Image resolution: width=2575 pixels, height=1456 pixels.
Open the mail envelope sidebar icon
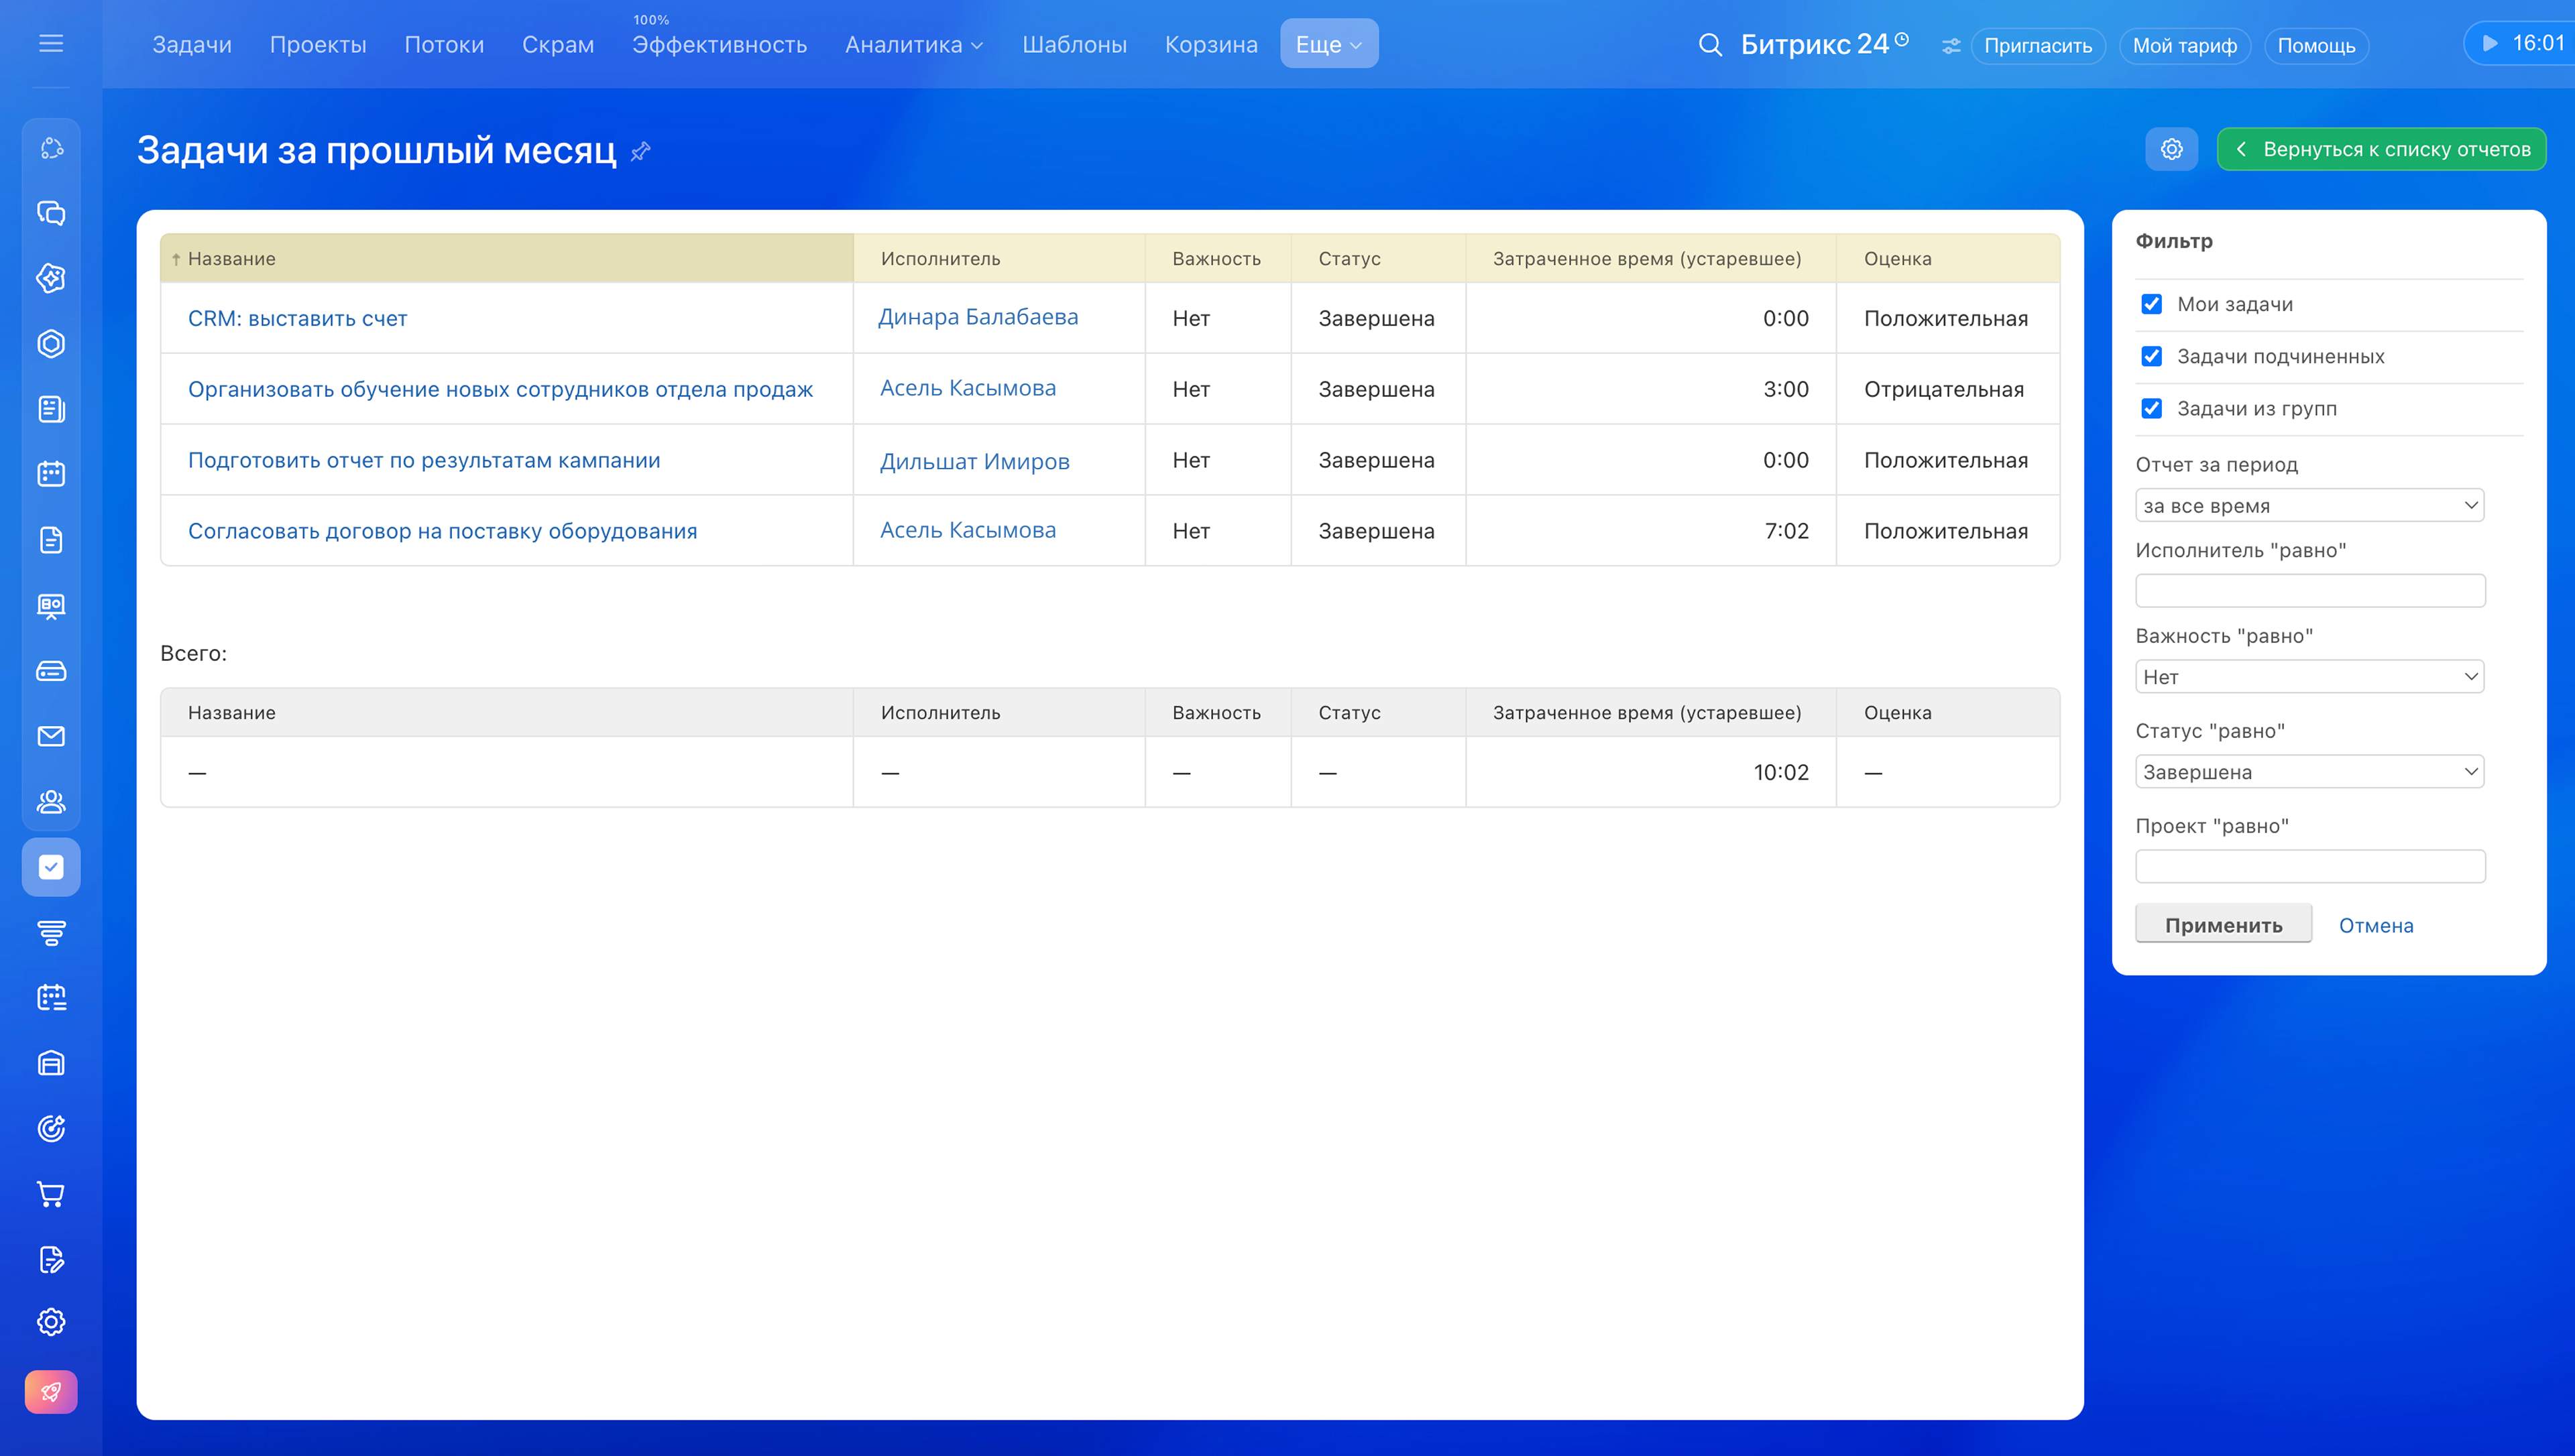[51, 737]
